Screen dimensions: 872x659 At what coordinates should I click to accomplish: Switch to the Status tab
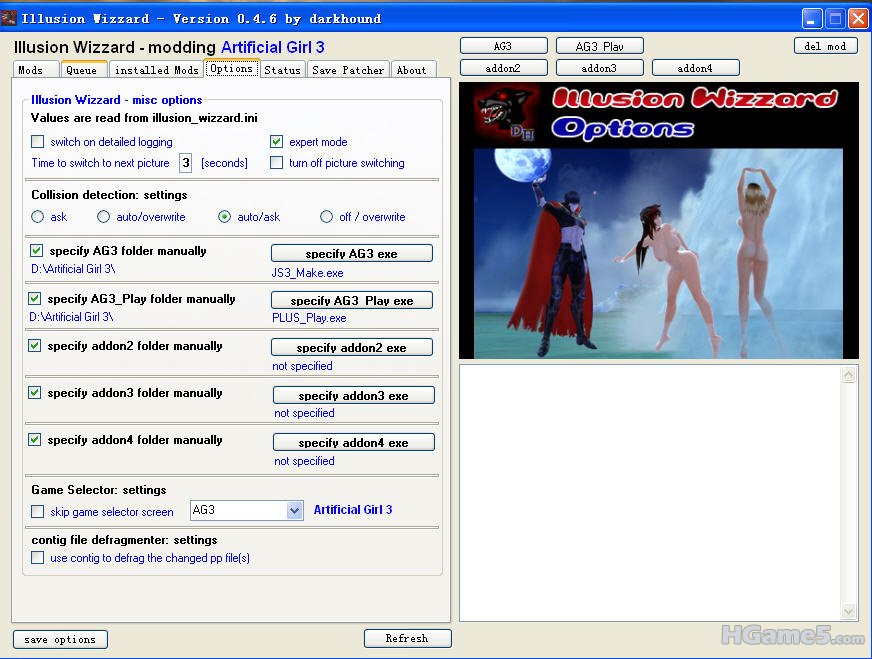point(283,70)
